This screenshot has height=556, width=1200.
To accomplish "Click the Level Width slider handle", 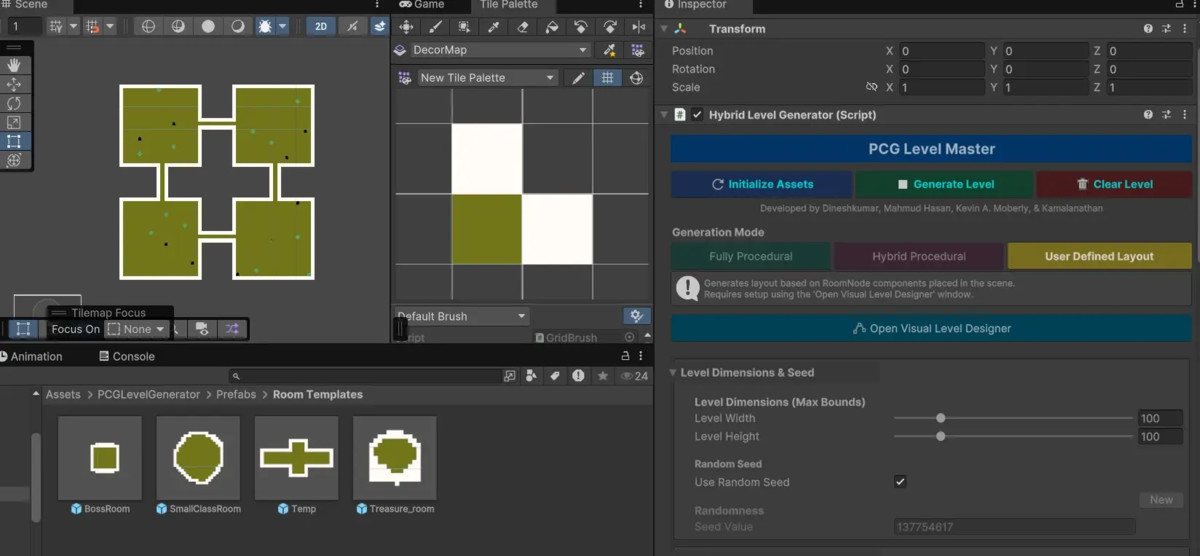I will [x=941, y=418].
